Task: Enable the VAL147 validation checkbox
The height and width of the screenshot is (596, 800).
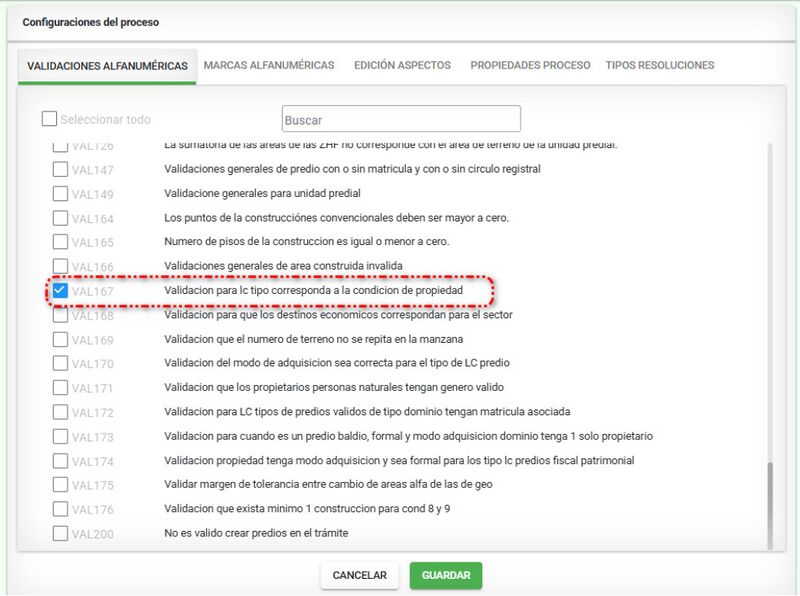Action: pyautogui.click(x=60, y=169)
